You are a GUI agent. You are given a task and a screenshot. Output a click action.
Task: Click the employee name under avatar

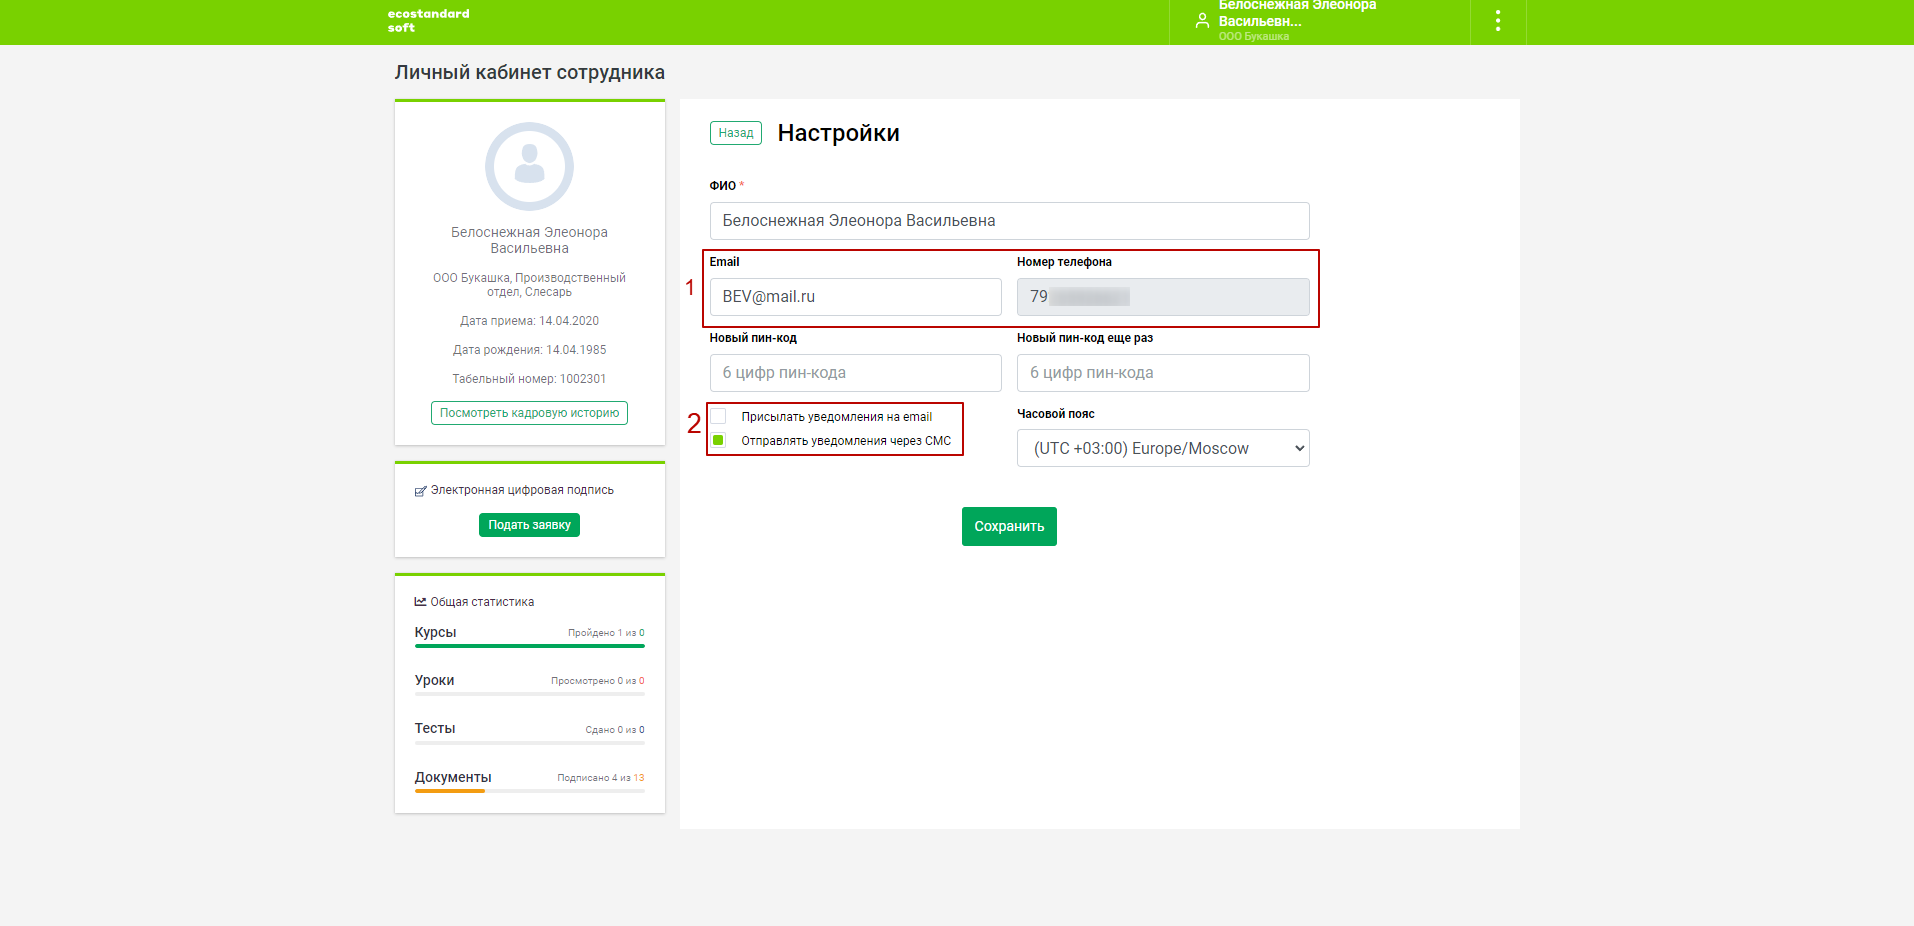[x=529, y=240]
